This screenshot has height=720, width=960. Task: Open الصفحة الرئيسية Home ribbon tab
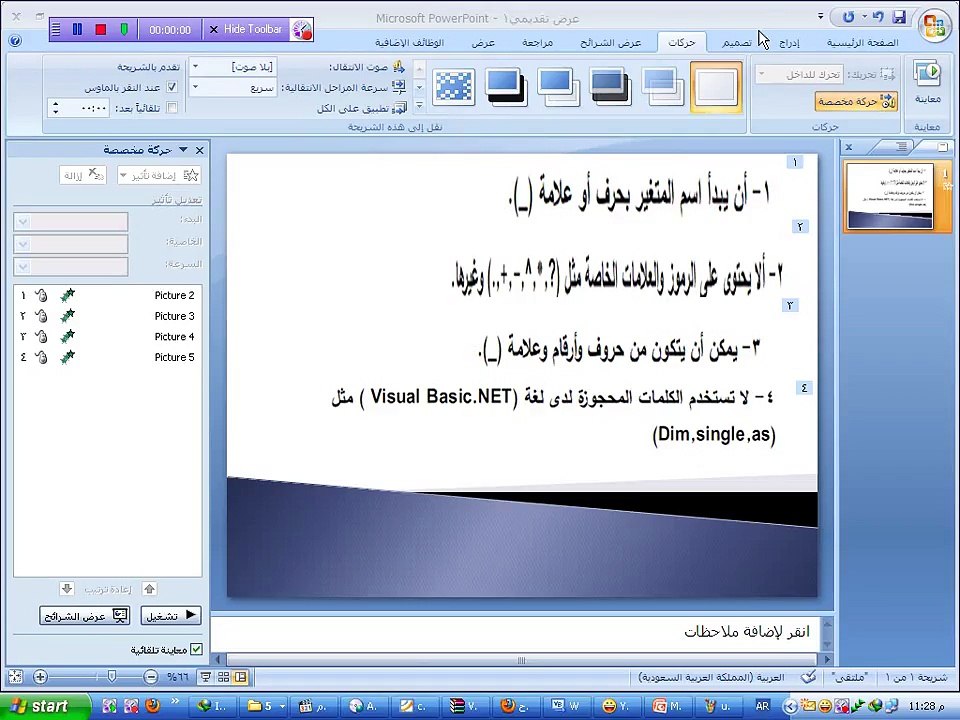862,42
